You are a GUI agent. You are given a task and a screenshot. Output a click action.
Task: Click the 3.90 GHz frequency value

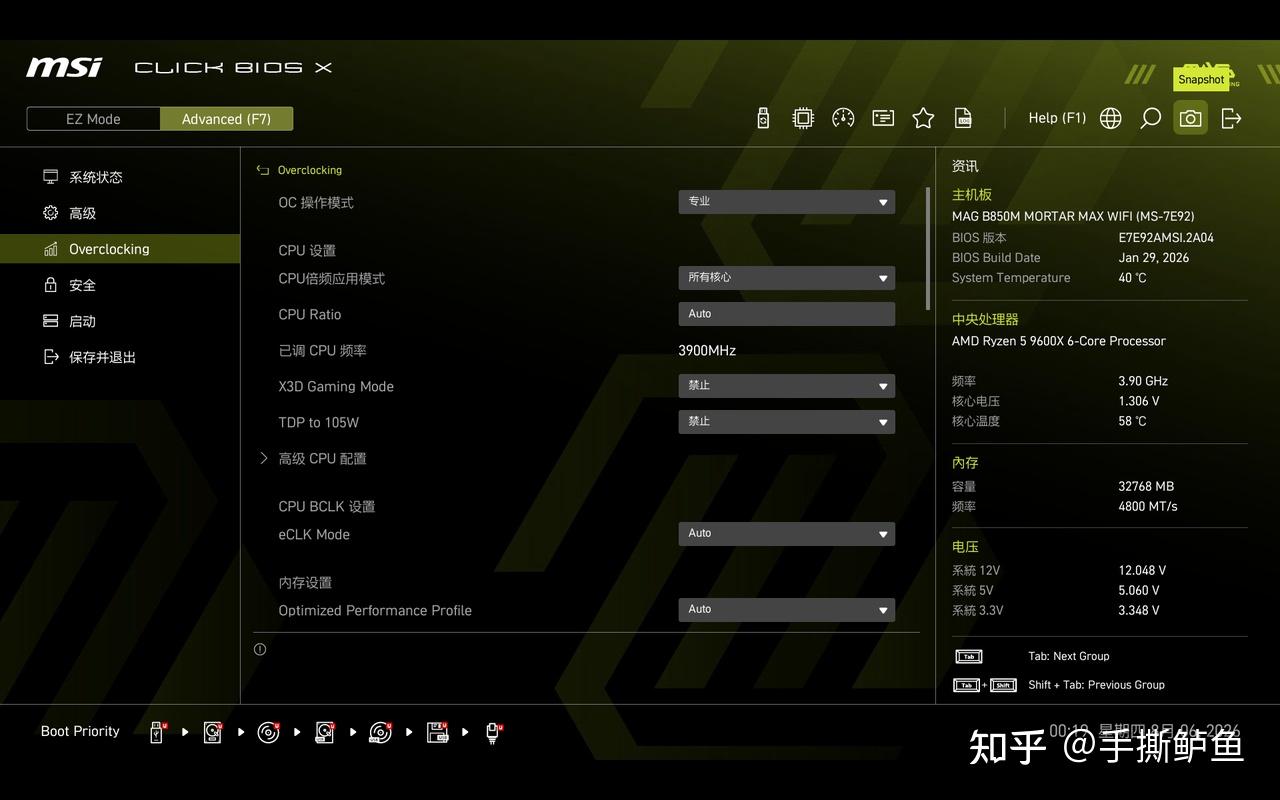1143,381
